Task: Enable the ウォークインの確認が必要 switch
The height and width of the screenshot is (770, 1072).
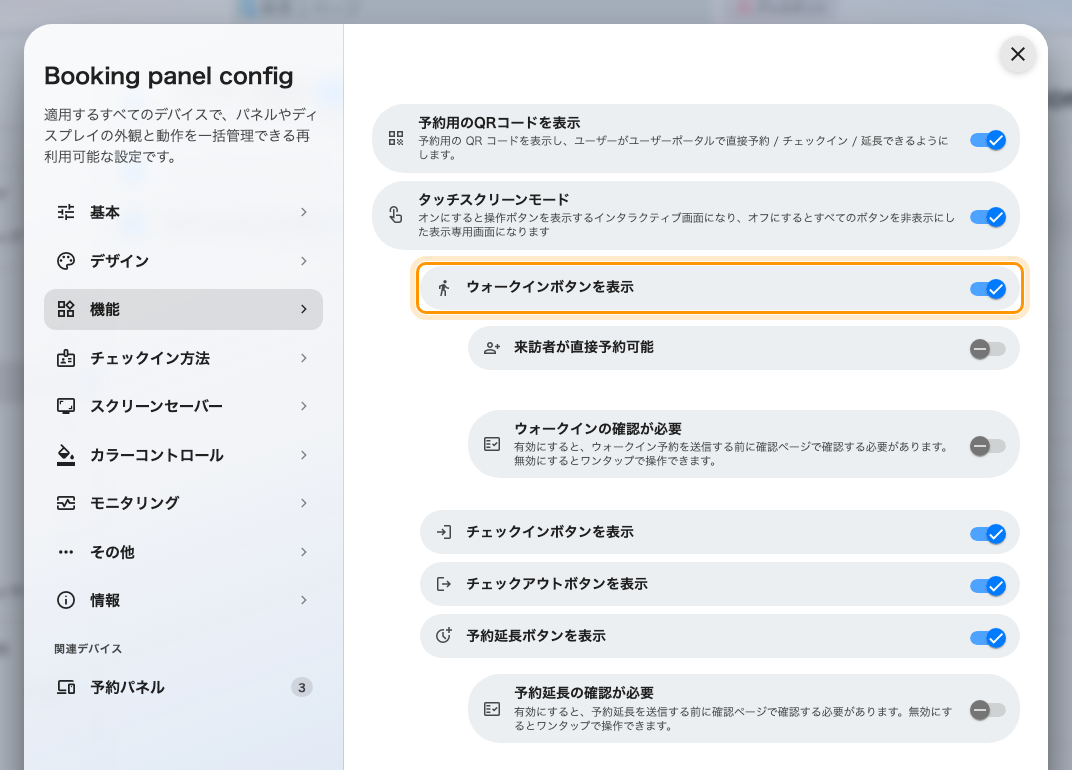Action: (x=988, y=447)
